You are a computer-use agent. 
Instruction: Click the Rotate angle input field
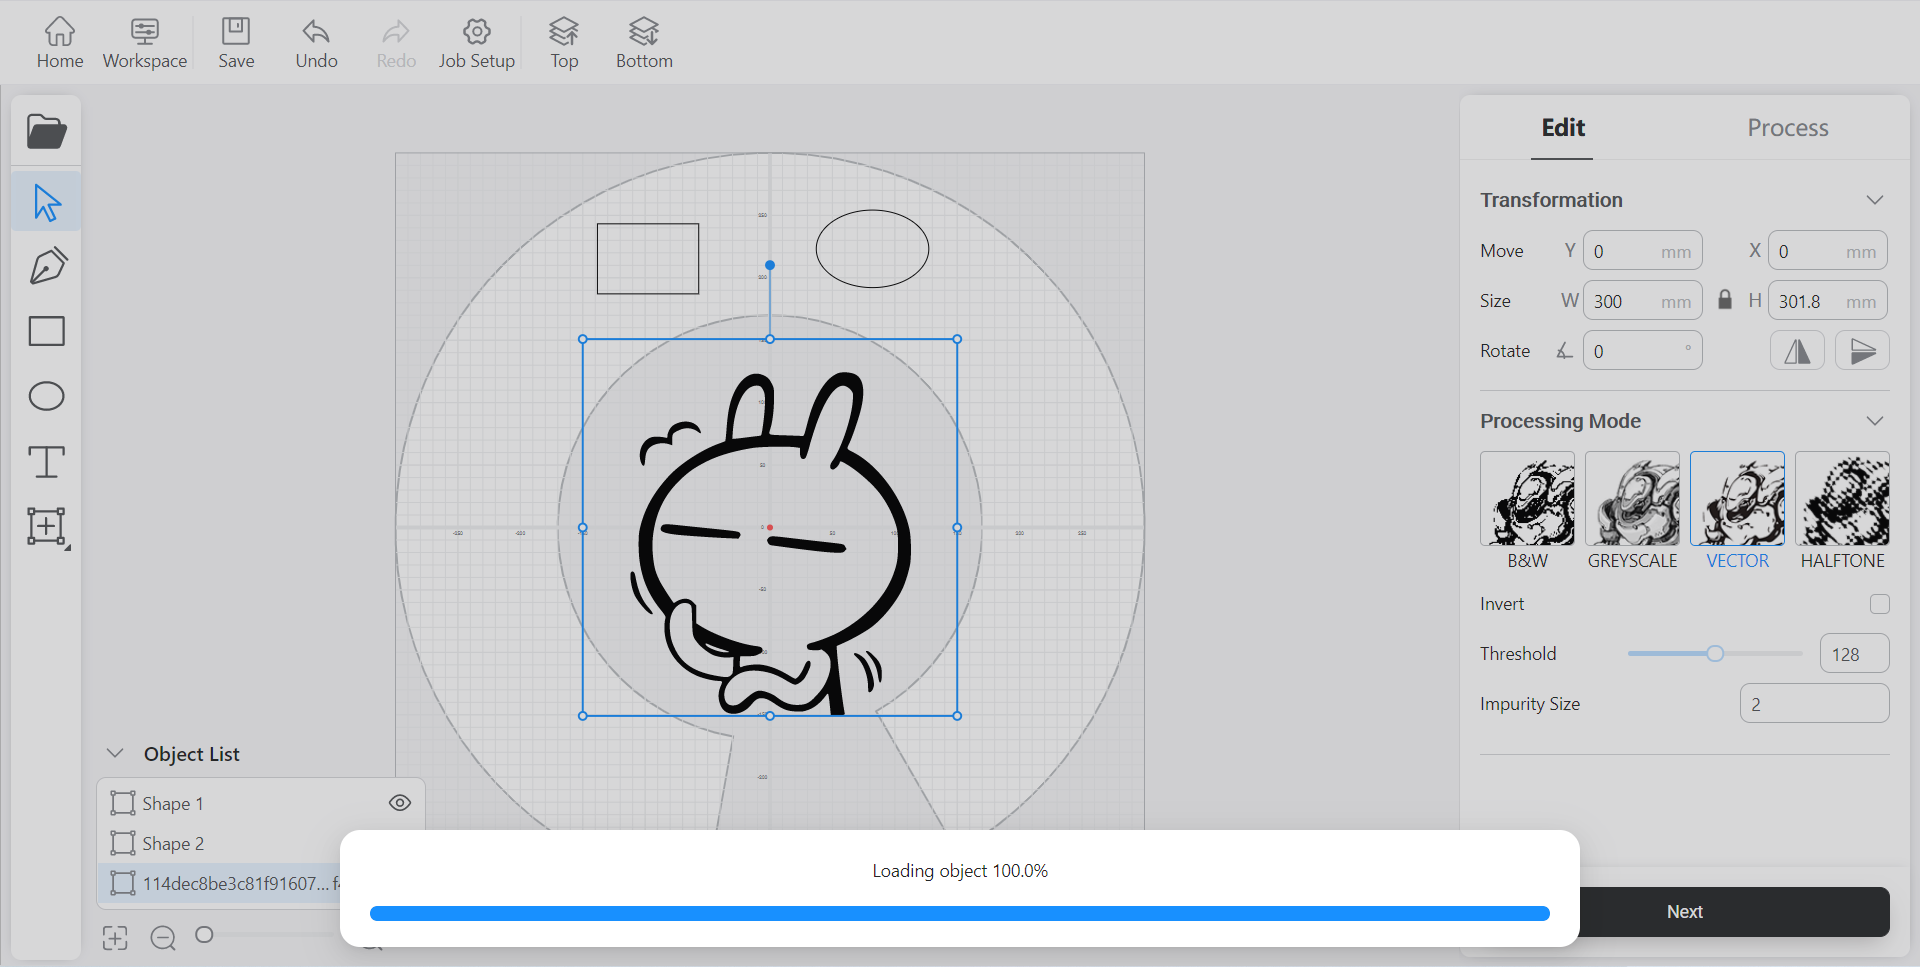pyautogui.click(x=1642, y=351)
